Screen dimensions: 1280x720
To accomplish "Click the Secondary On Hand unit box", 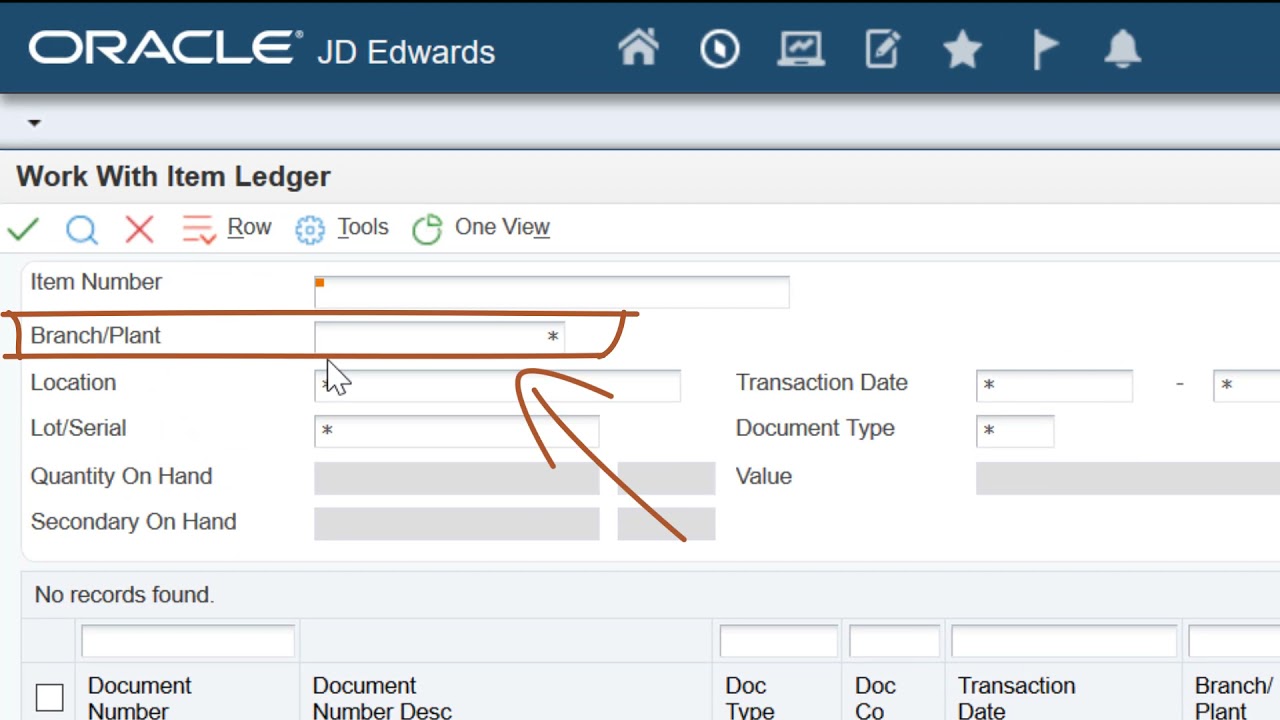I will point(666,524).
